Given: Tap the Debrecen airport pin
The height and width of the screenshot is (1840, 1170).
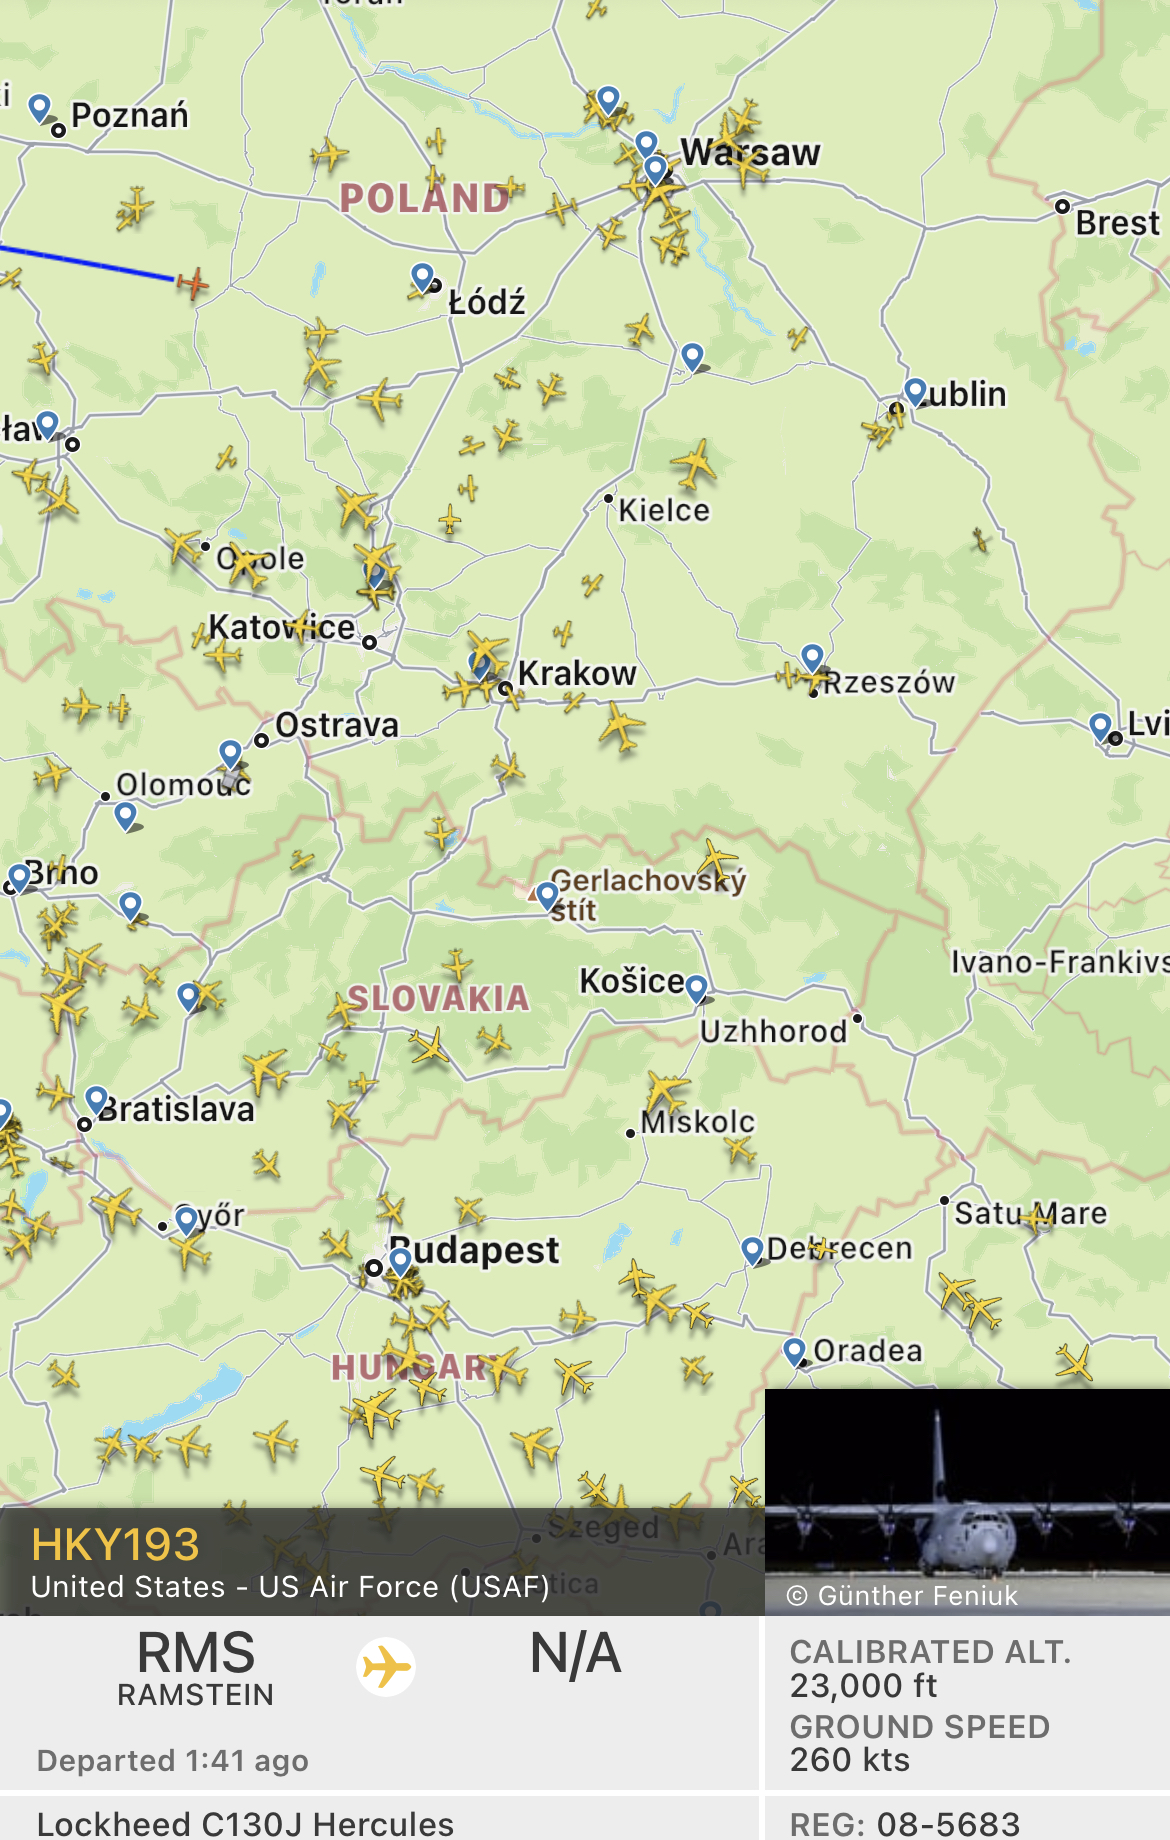Looking at the screenshot, I should pyautogui.click(x=752, y=1248).
